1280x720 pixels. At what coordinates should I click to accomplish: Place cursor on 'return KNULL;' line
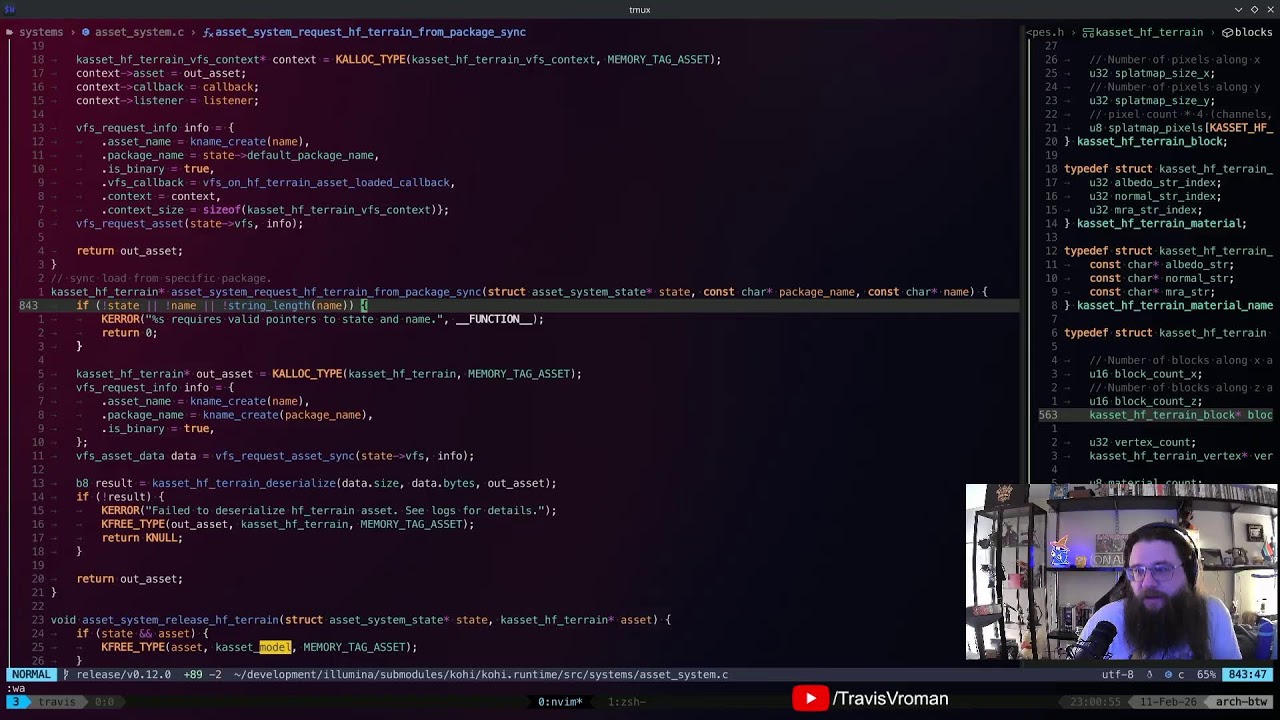[x=142, y=538]
